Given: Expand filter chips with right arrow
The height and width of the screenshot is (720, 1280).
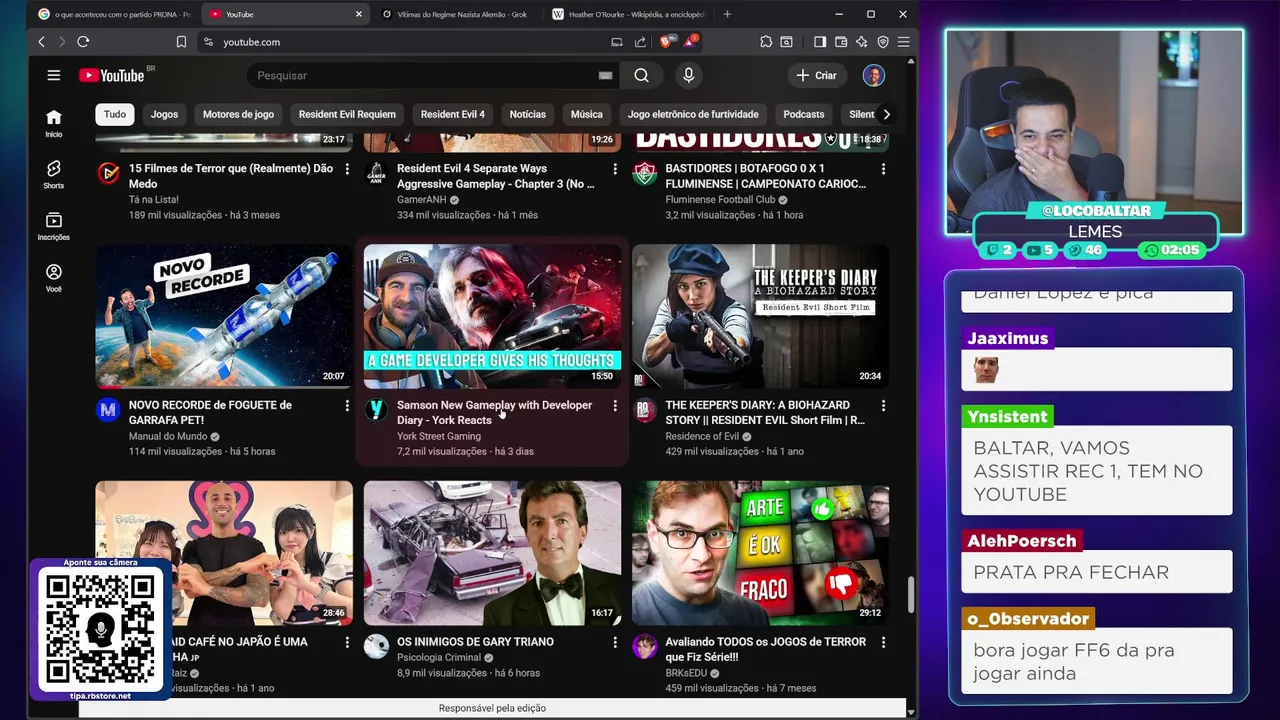Looking at the screenshot, I should [x=886, y=114].
